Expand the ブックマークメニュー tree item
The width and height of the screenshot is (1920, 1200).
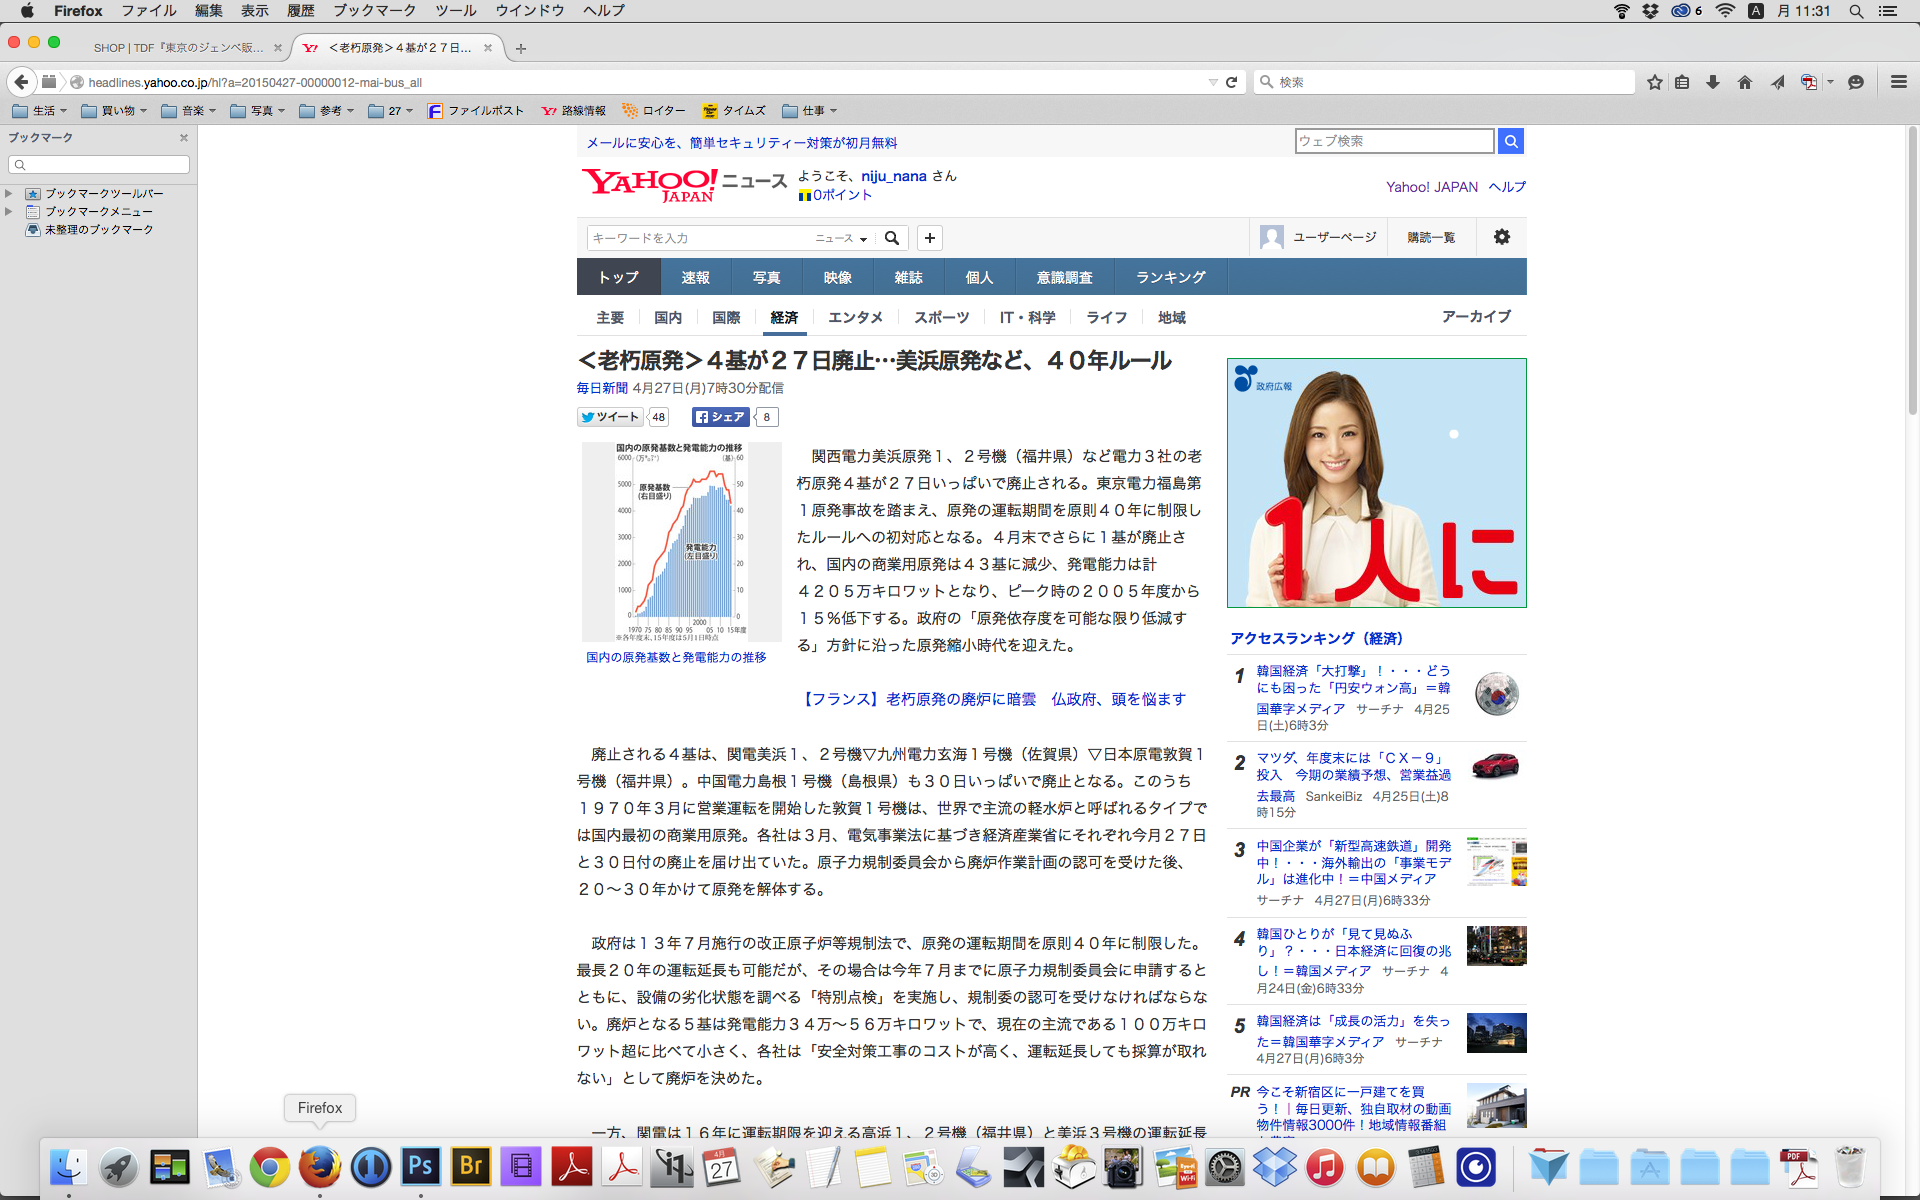9,211
